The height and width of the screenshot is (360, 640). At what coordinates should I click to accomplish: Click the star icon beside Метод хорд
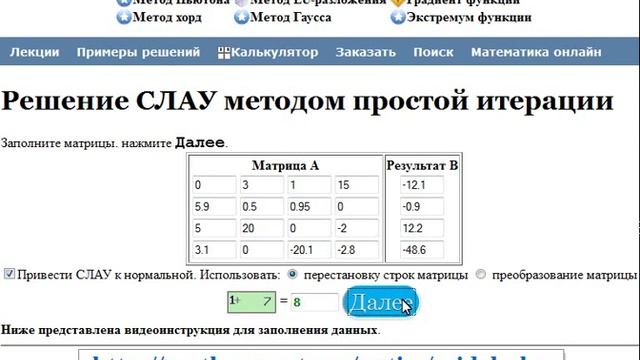124,18
